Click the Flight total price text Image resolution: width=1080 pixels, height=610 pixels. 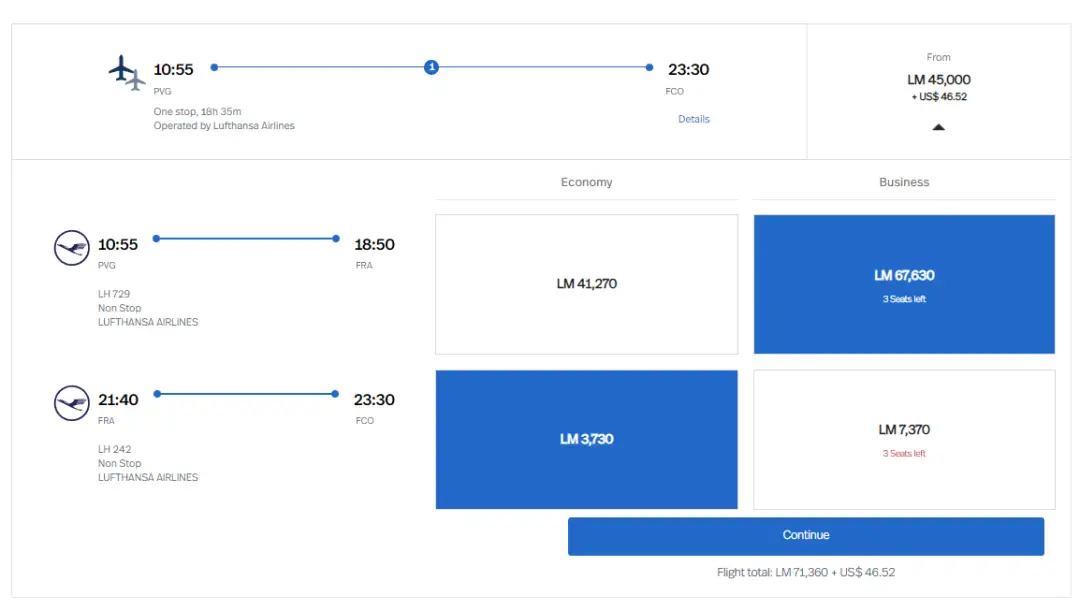pyautogui.click(x=805, y=573)
